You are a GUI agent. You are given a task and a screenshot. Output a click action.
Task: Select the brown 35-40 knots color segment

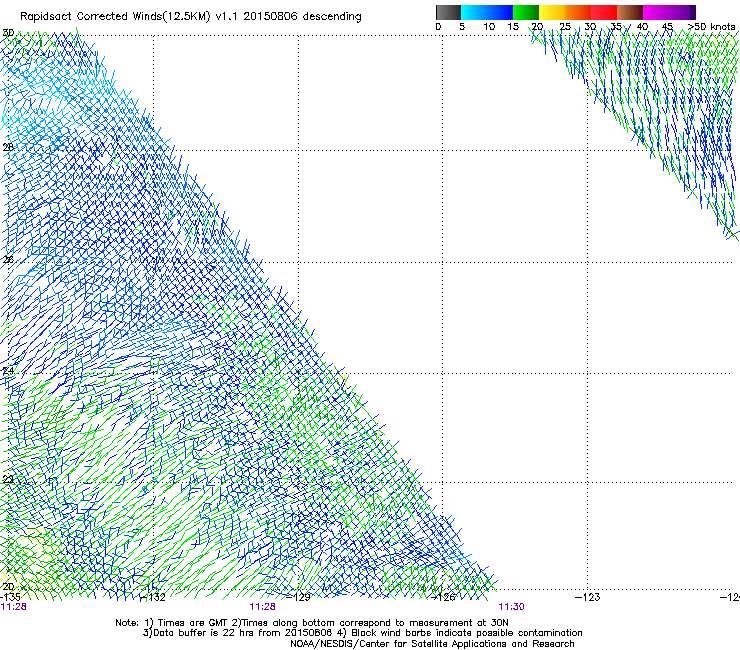(630, 12)
